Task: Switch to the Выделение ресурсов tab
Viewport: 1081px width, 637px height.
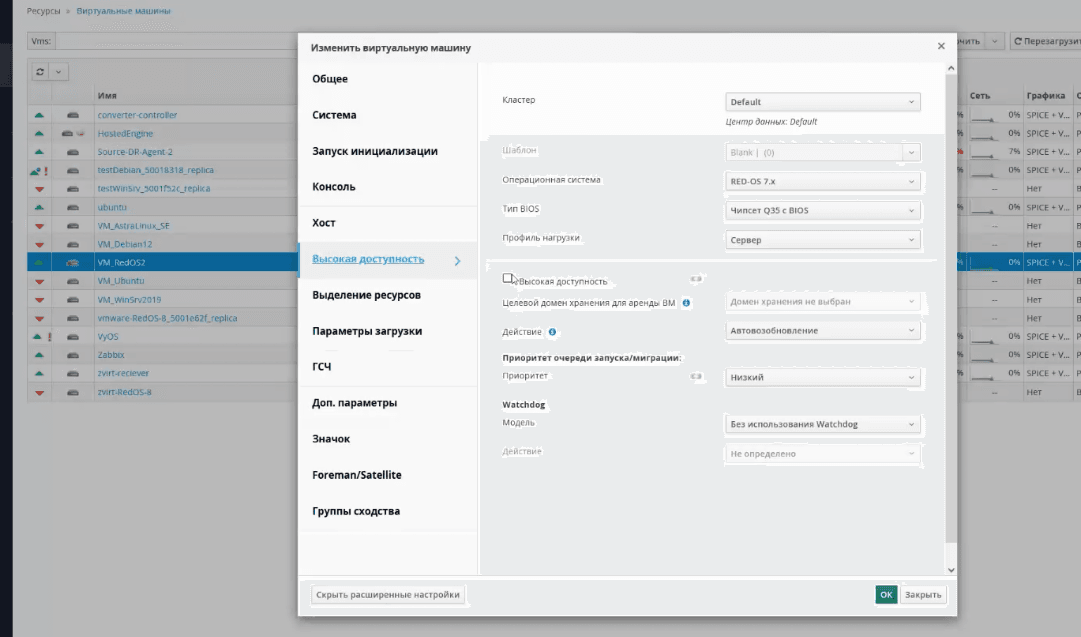Action: [x=366, y=295]
